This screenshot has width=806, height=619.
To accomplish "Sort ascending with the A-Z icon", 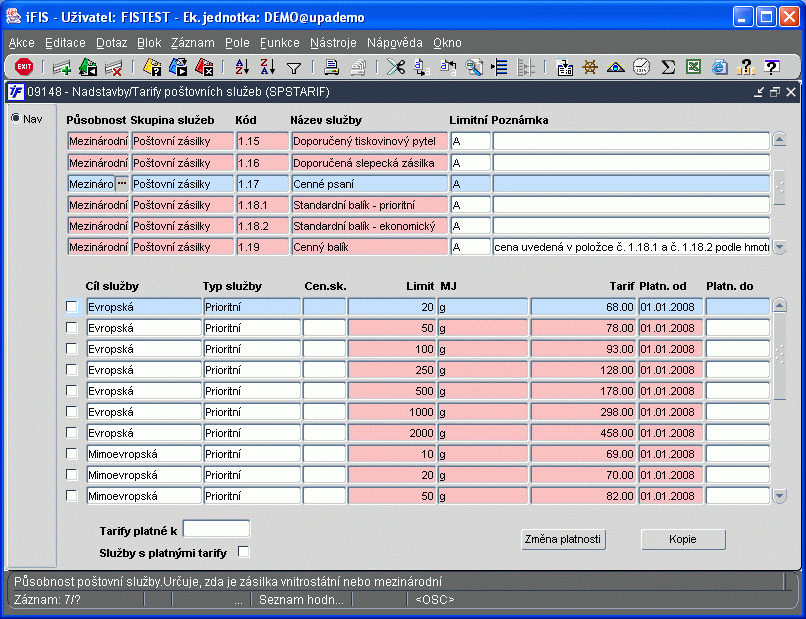I will click(241, 68).
